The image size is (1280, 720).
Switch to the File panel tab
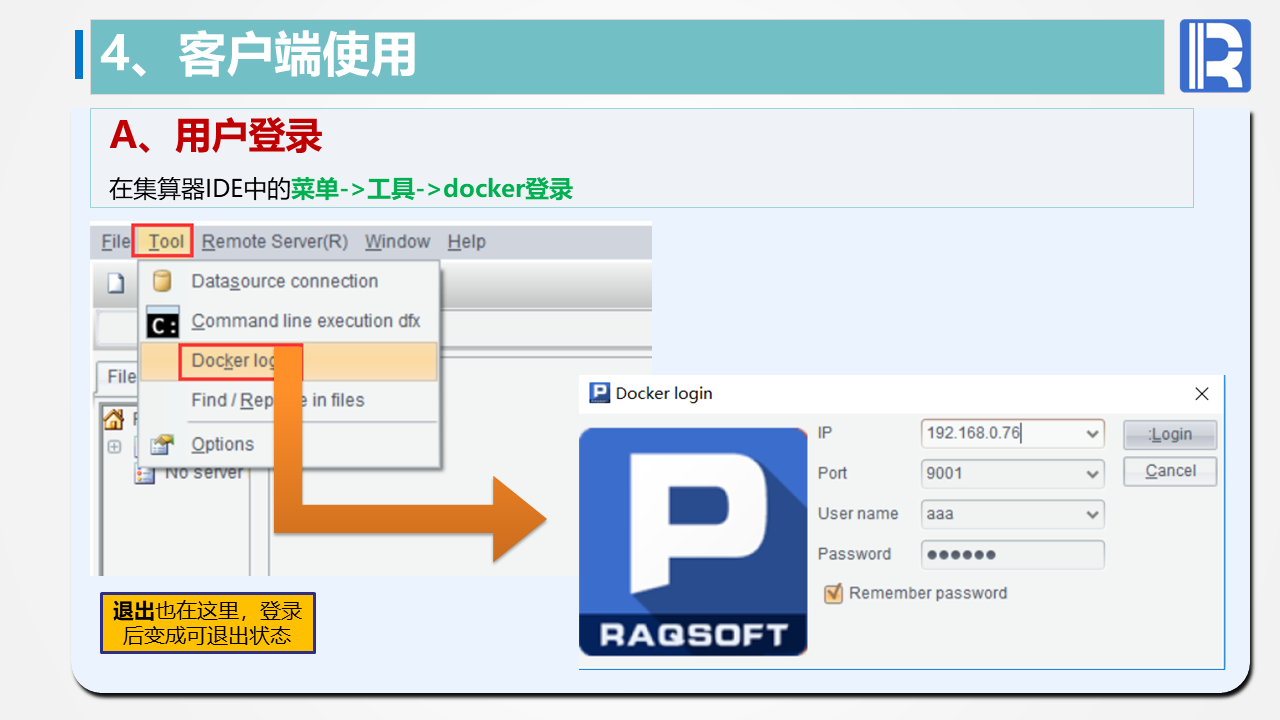pos(121,377)
